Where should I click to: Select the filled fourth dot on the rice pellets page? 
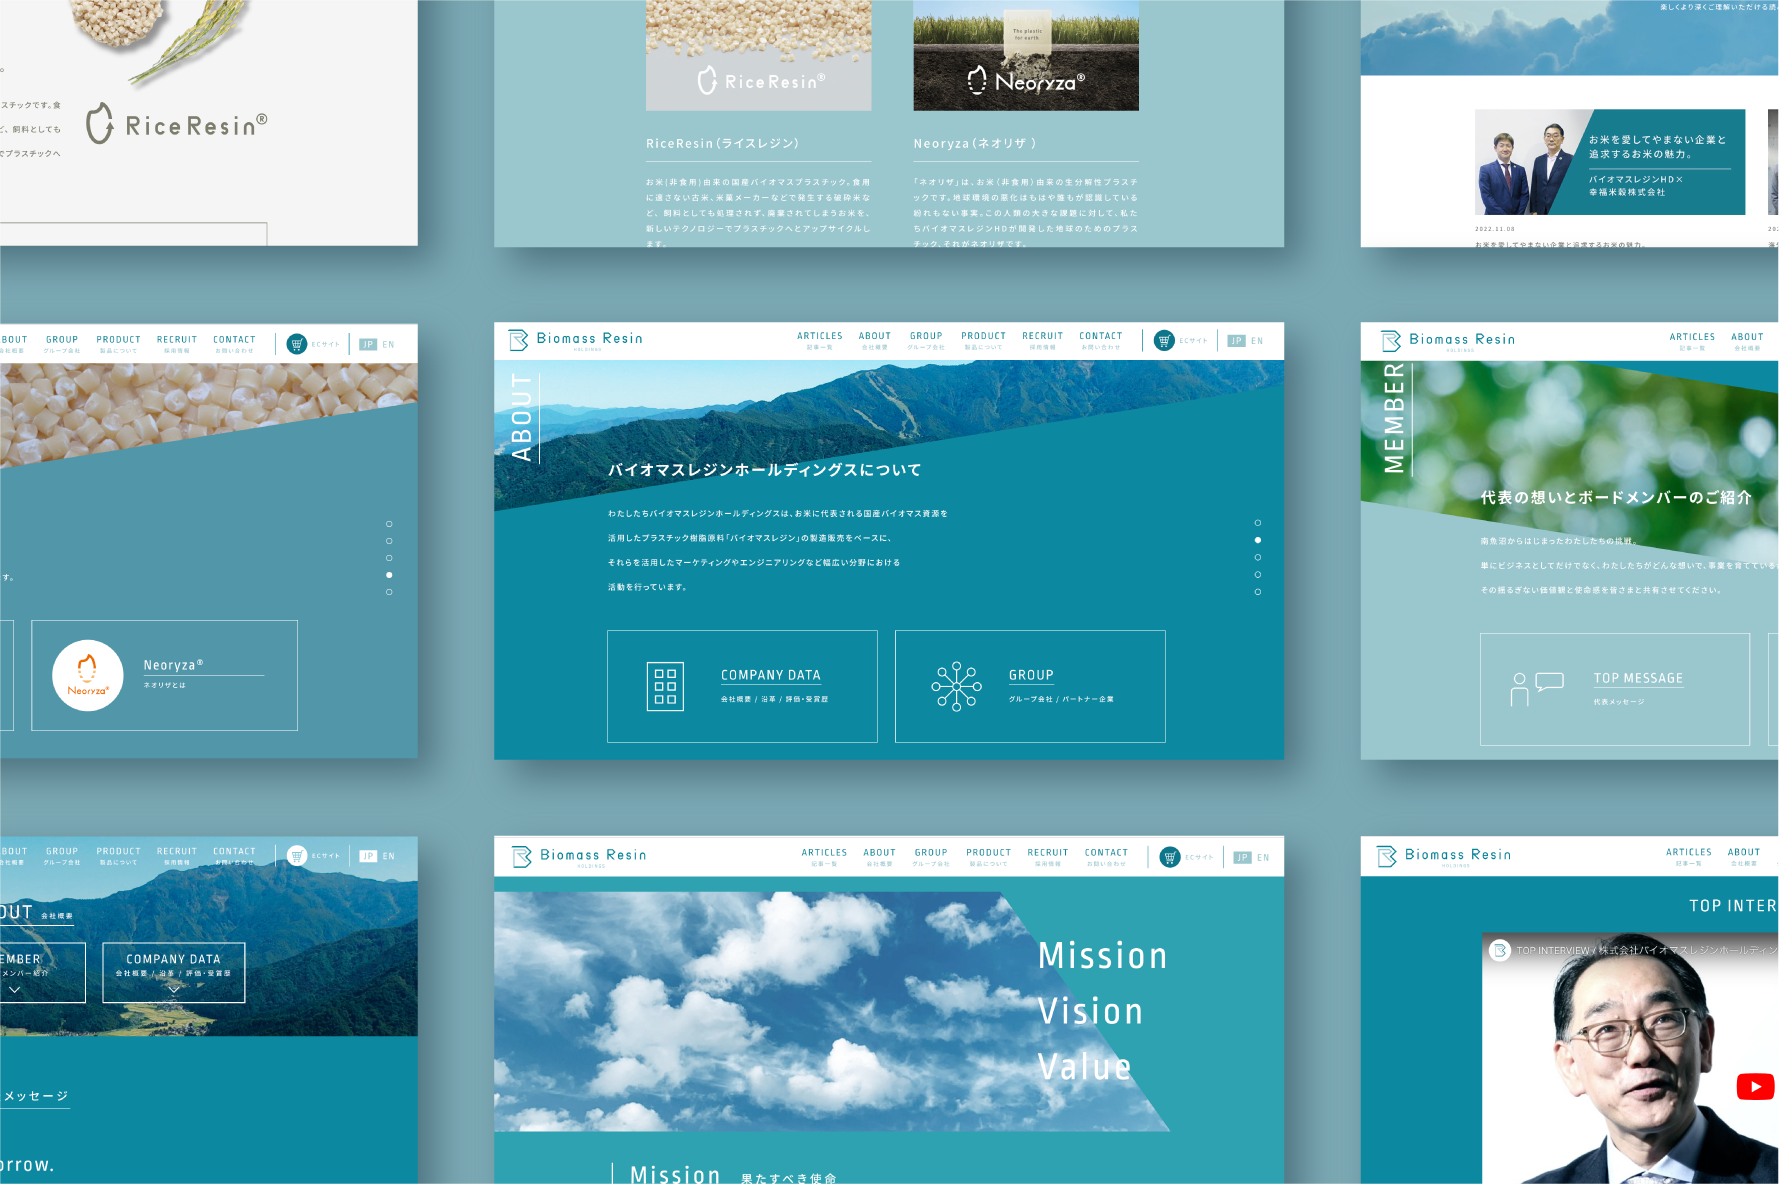(x=389, y=575)
